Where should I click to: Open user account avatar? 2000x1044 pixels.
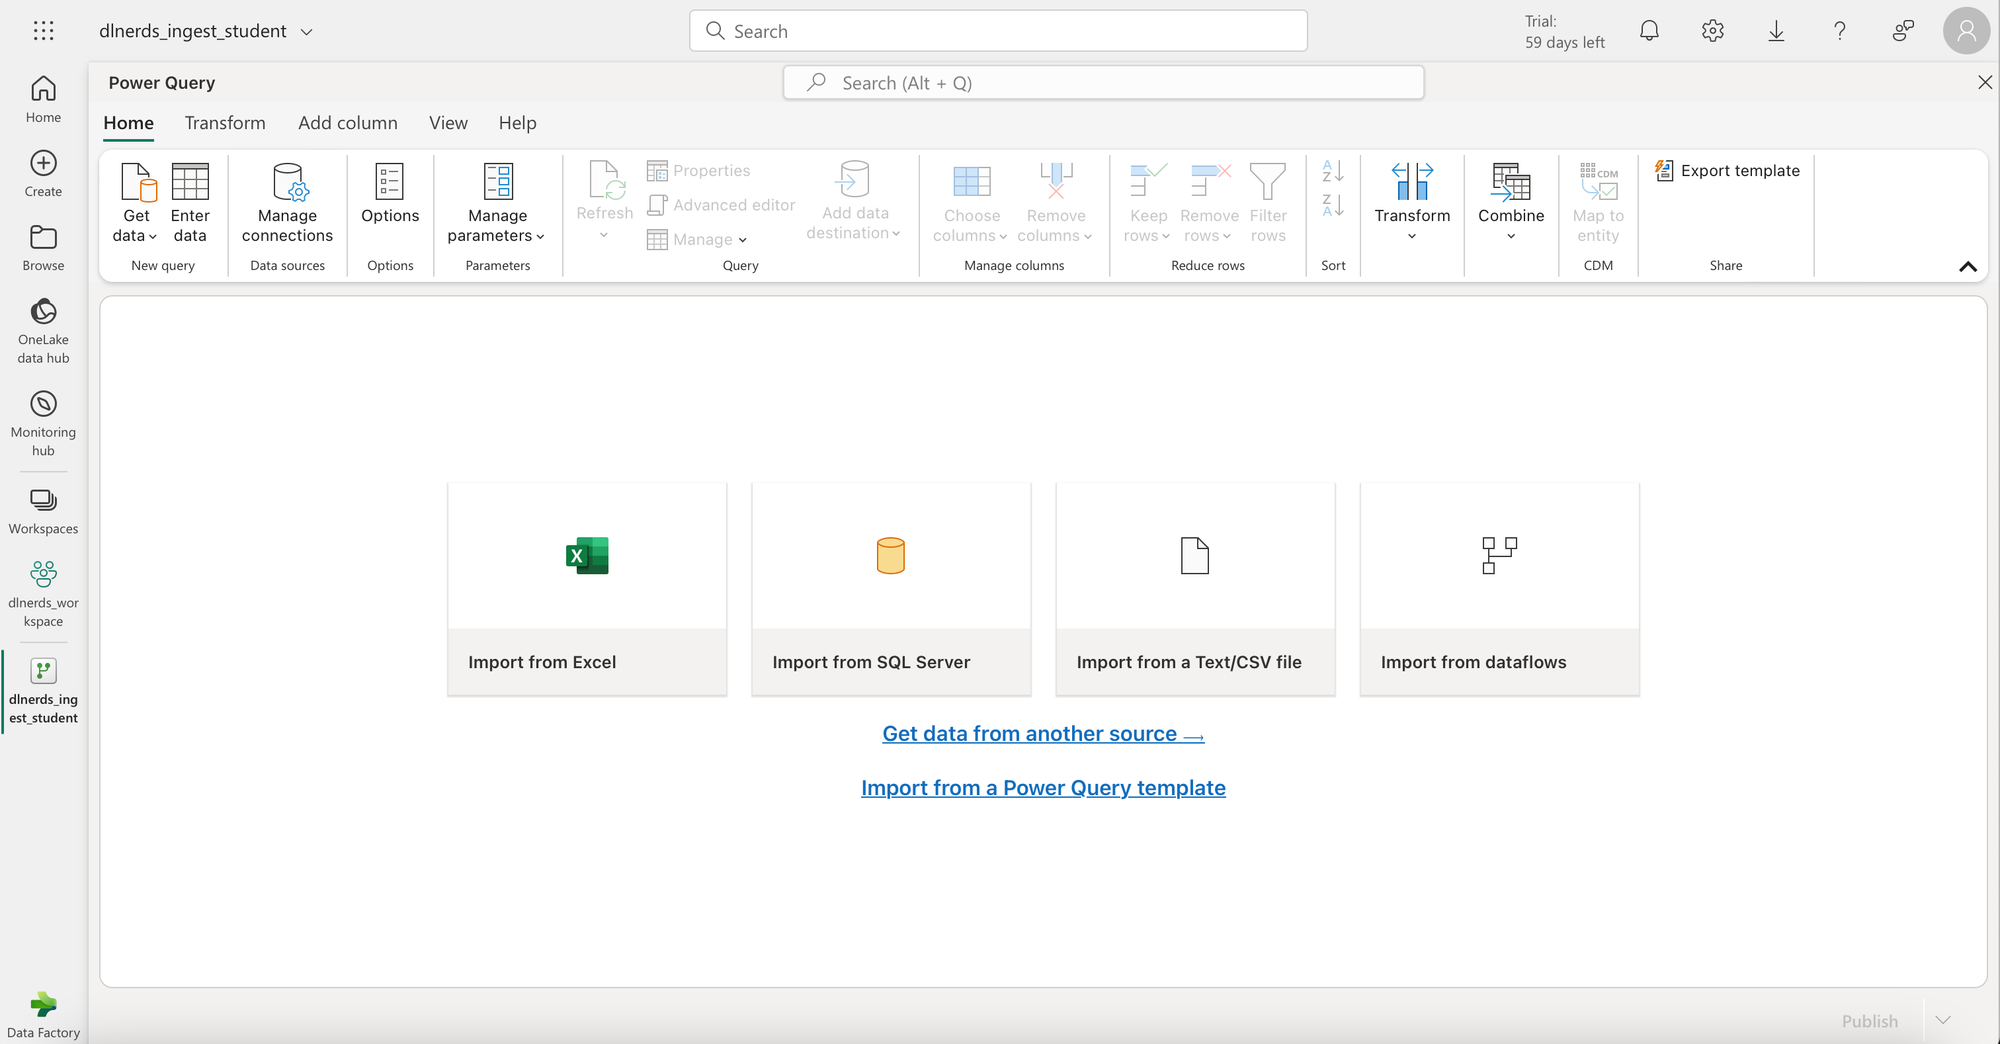(x=1966, y=31)
